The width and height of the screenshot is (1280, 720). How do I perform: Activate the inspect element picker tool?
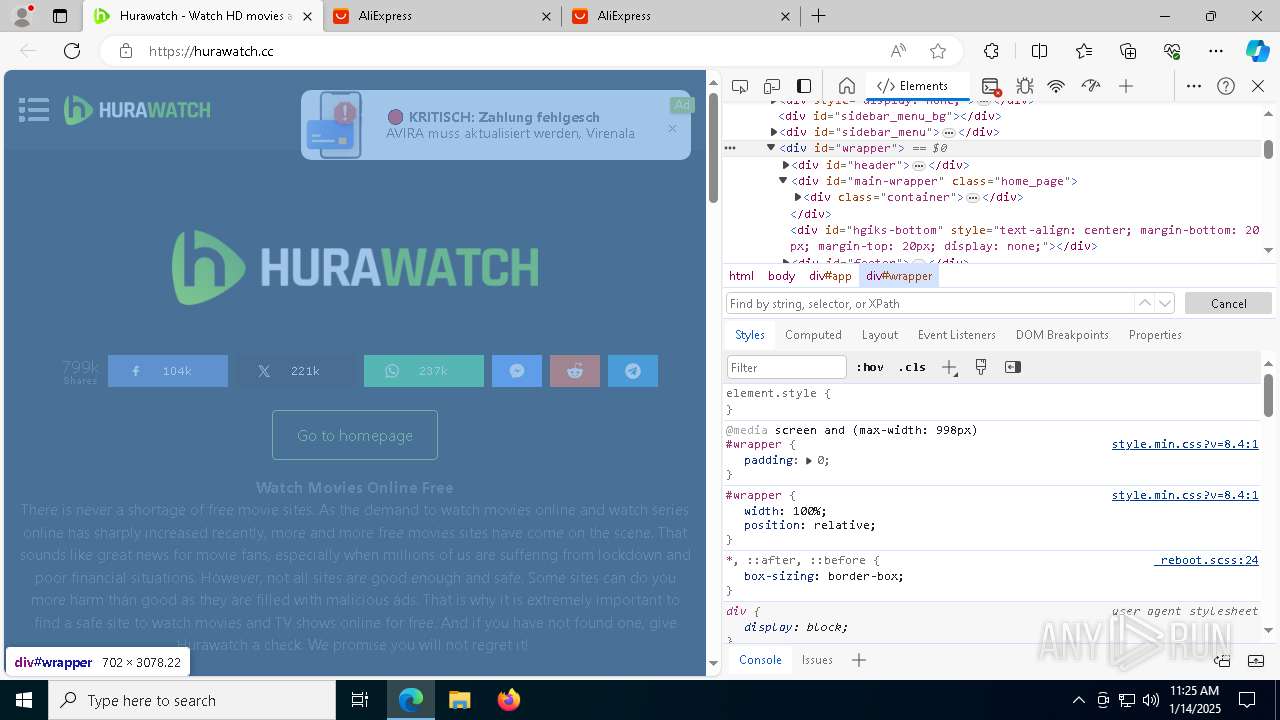click(740, 86)
